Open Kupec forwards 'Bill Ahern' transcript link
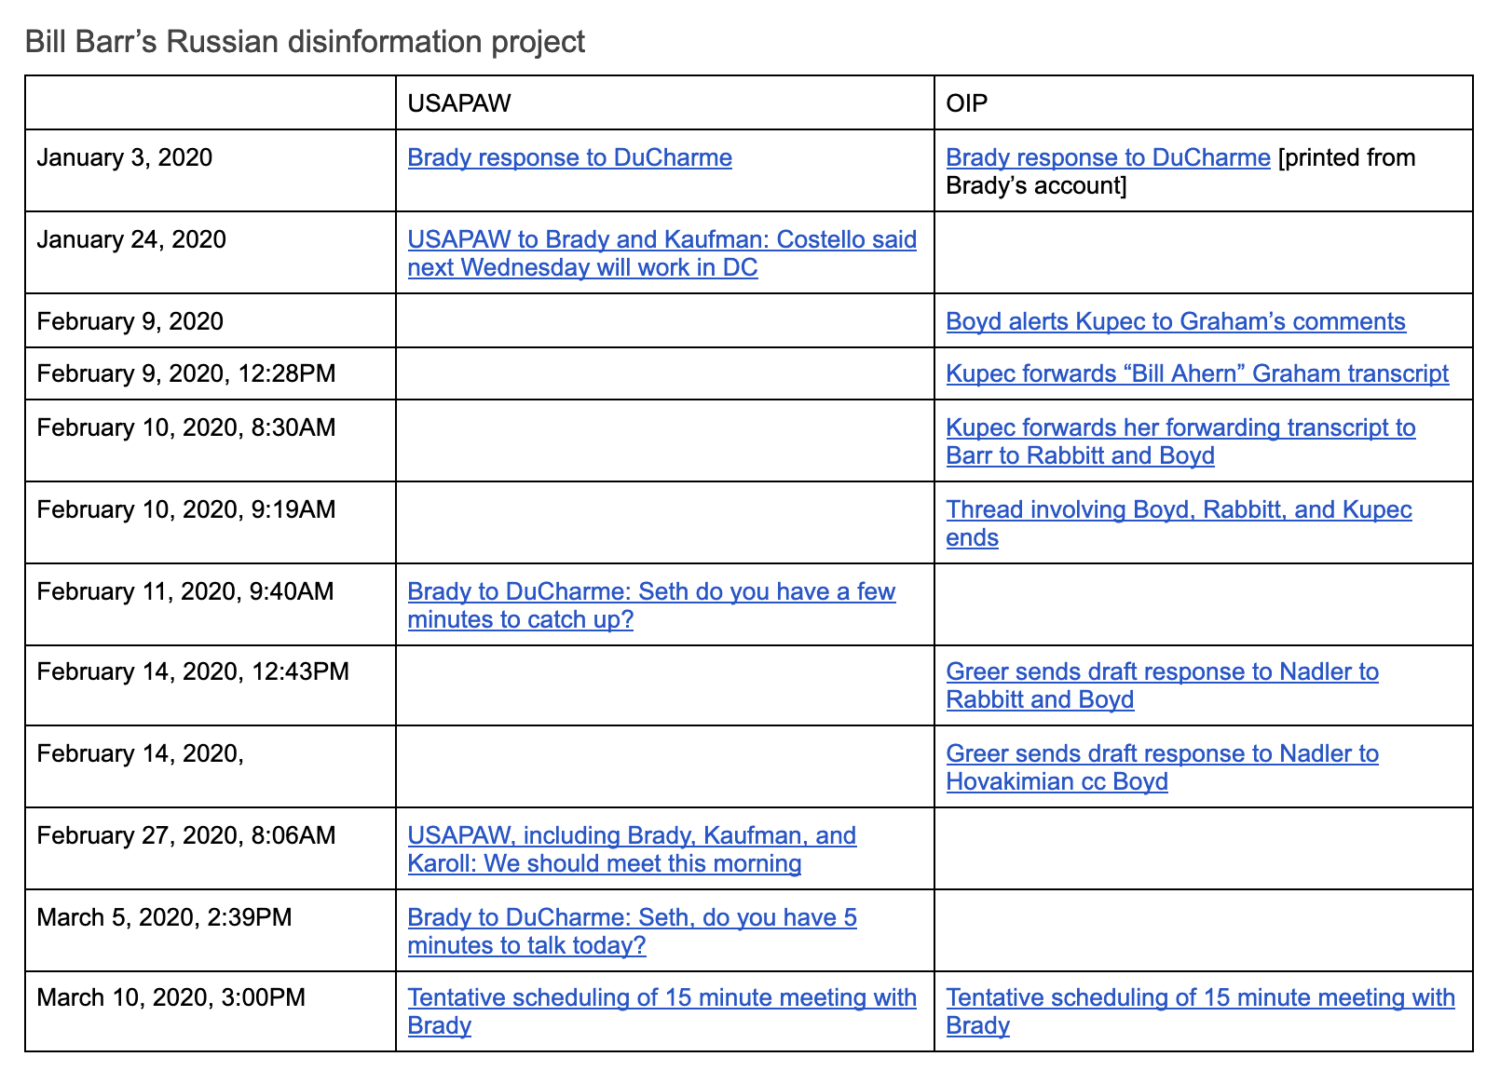 [1196, 374]
